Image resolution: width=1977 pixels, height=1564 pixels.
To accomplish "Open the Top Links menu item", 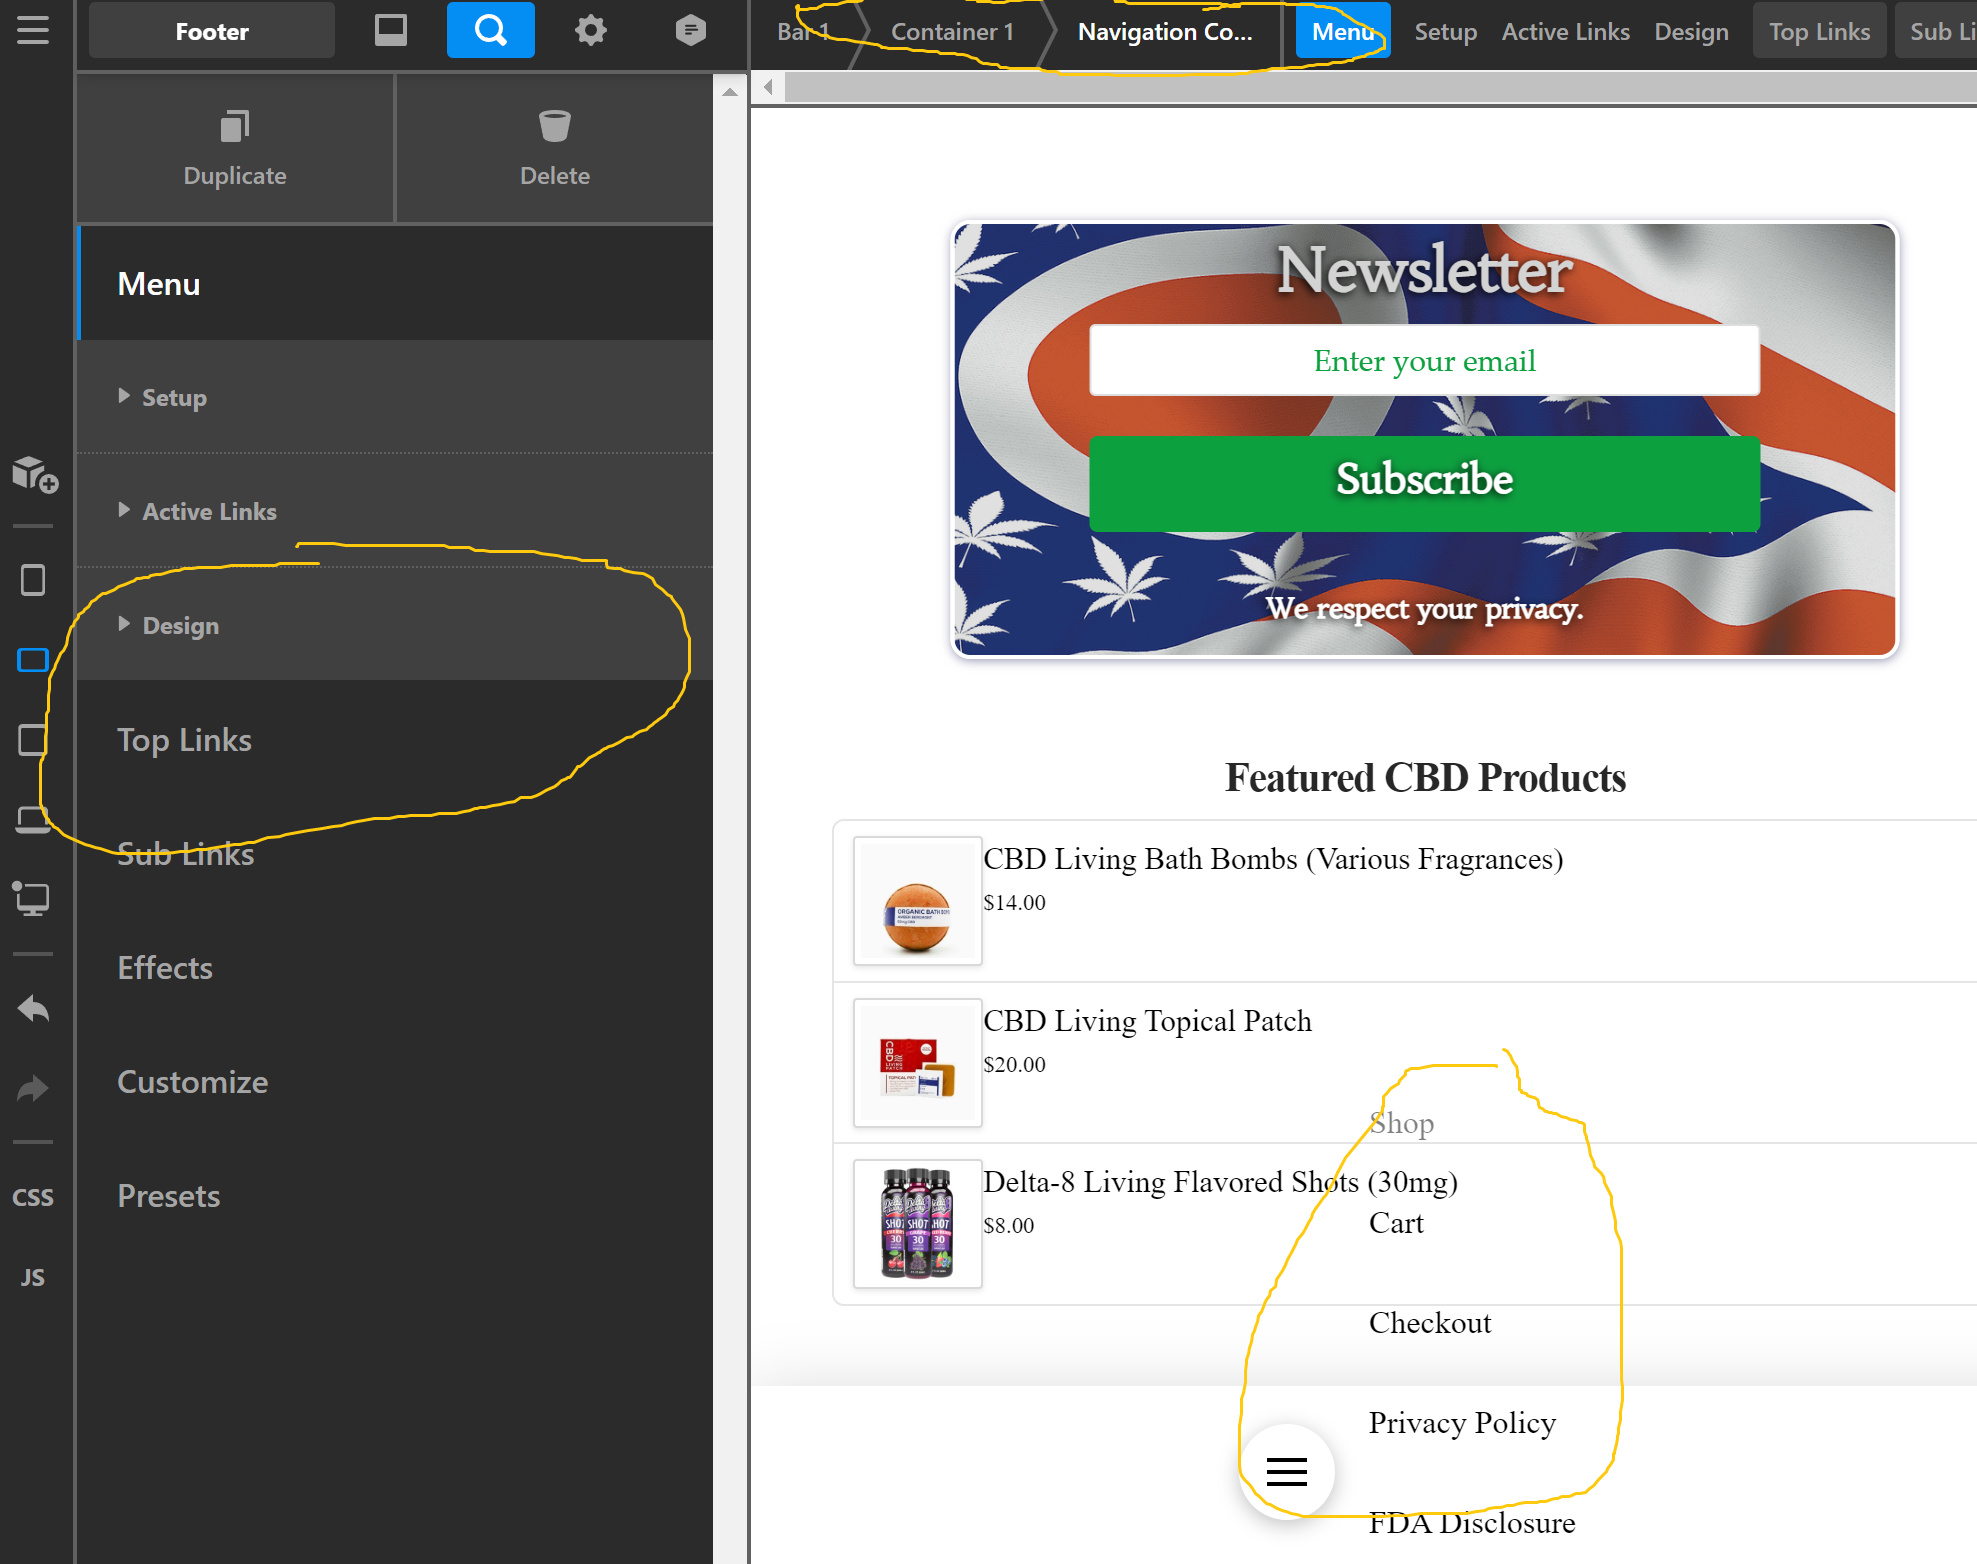I will pyautogui.click(x=184, y=740).
